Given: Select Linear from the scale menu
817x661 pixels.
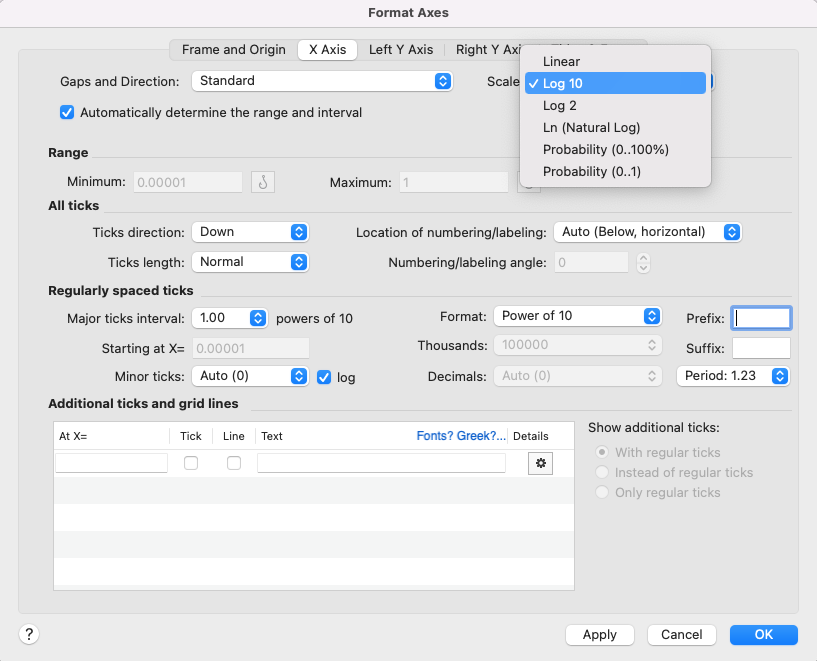Looking at the screenshot, I should [561, 62].
